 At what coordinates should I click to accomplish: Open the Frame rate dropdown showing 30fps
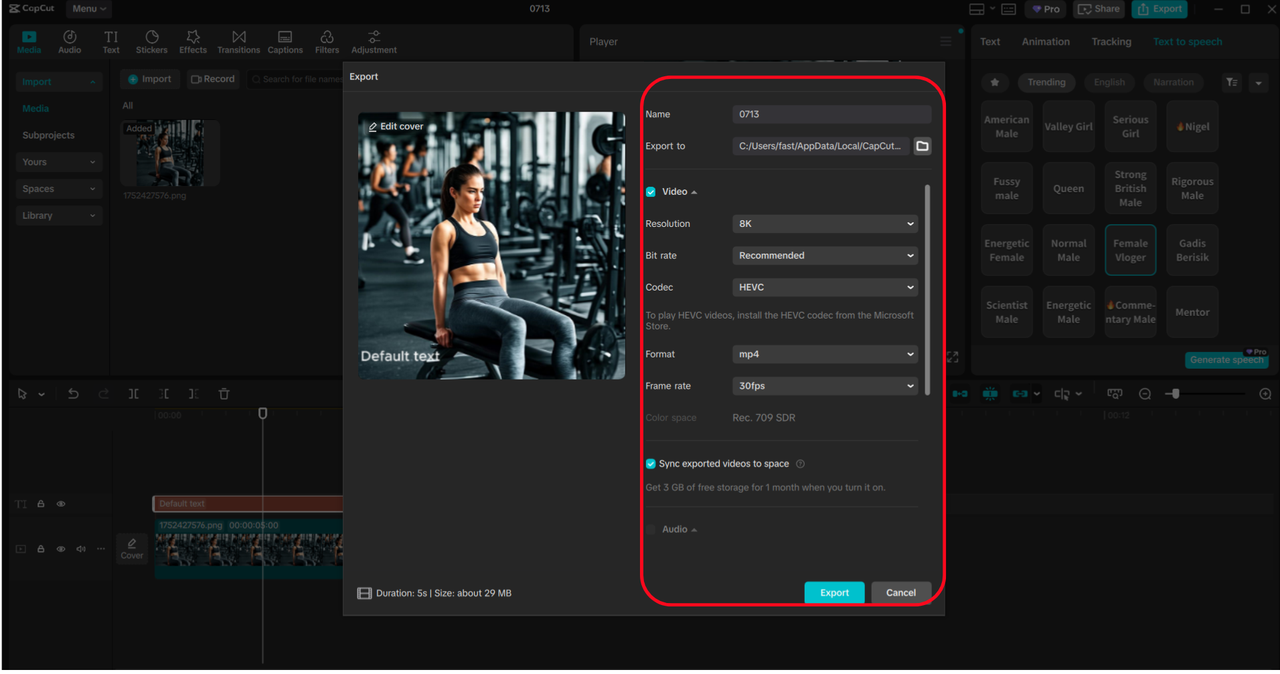pyautogui.click(x=825, y=386)
